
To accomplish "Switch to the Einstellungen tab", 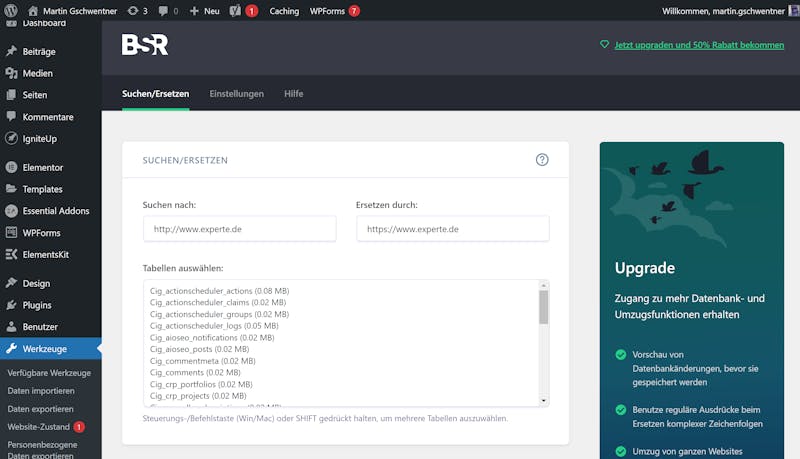I will [237, 94].
